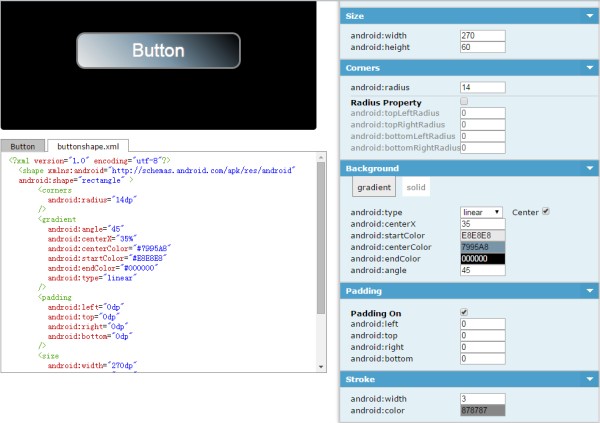Edit the Size android:width field 270
The height and width of the screenshot is (423, 600).
pos(483,36)
